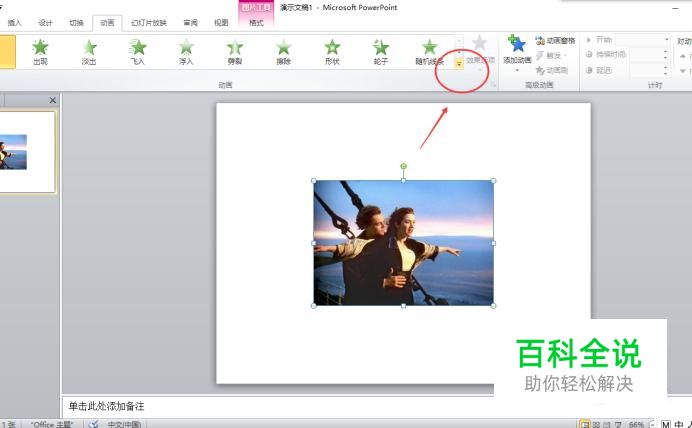Apply the 形状 (Shape) animation effect

point(332,52)
